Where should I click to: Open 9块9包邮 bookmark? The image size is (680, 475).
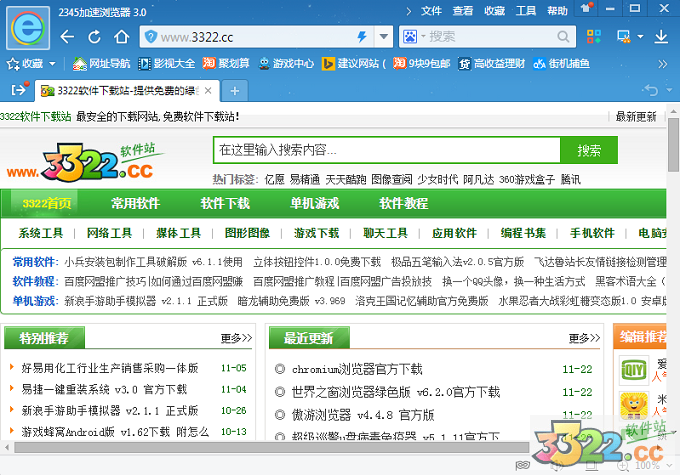click(422, 64)
